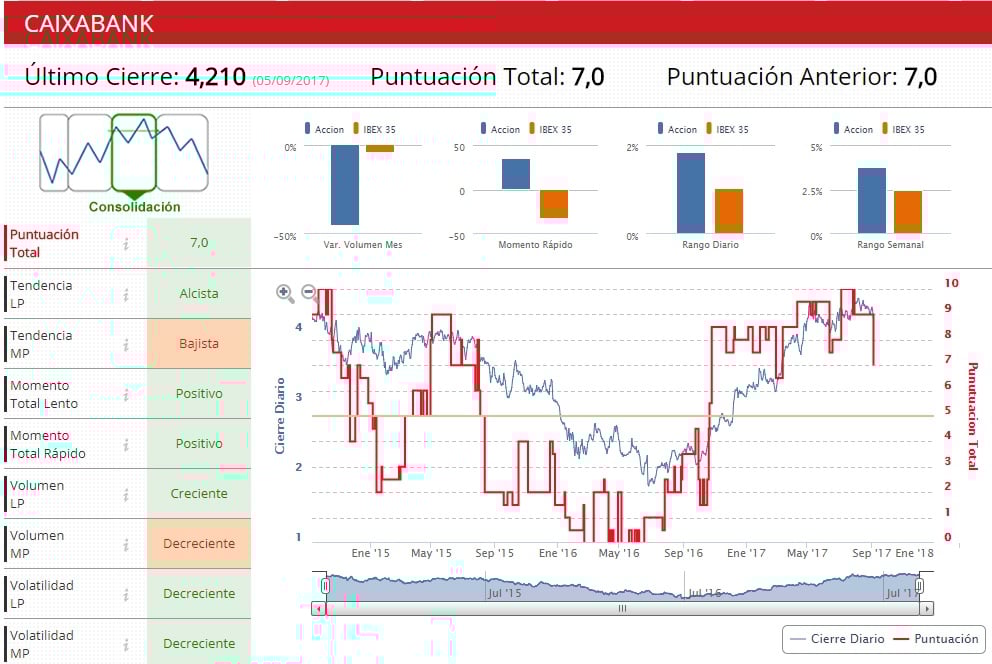Click the Volatilidad MP row label
This screenshot has height=664, width=992.
click(x=42, y=644)
